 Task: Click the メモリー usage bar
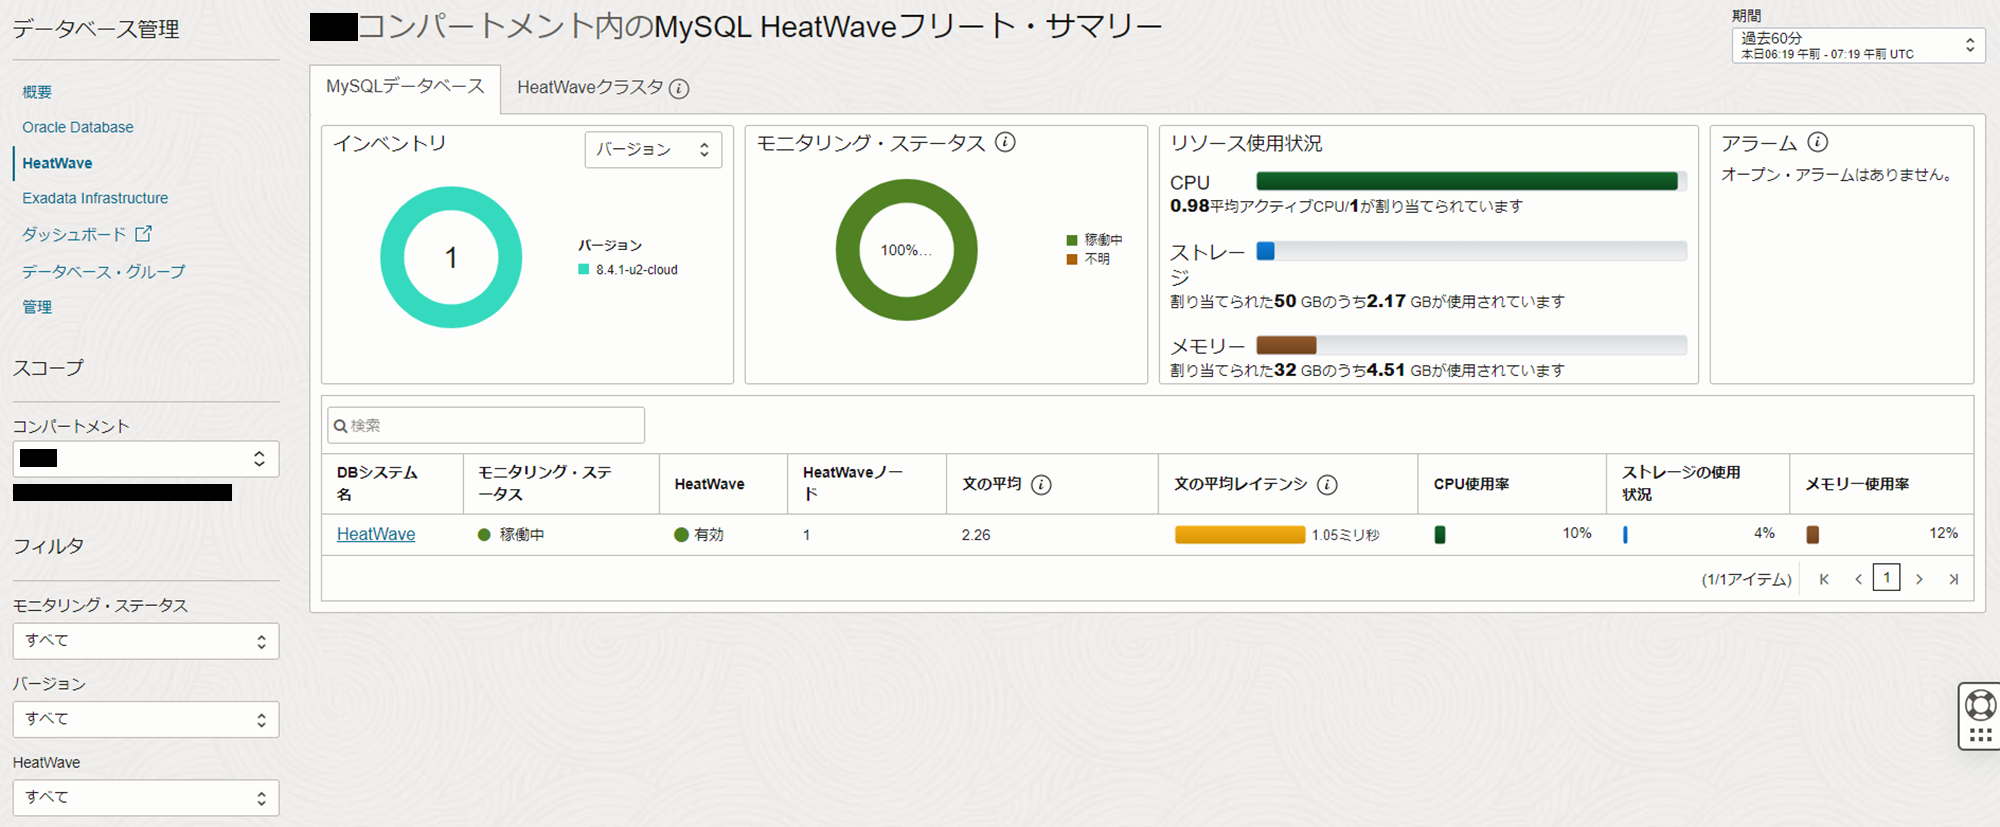click(1471, 345)
